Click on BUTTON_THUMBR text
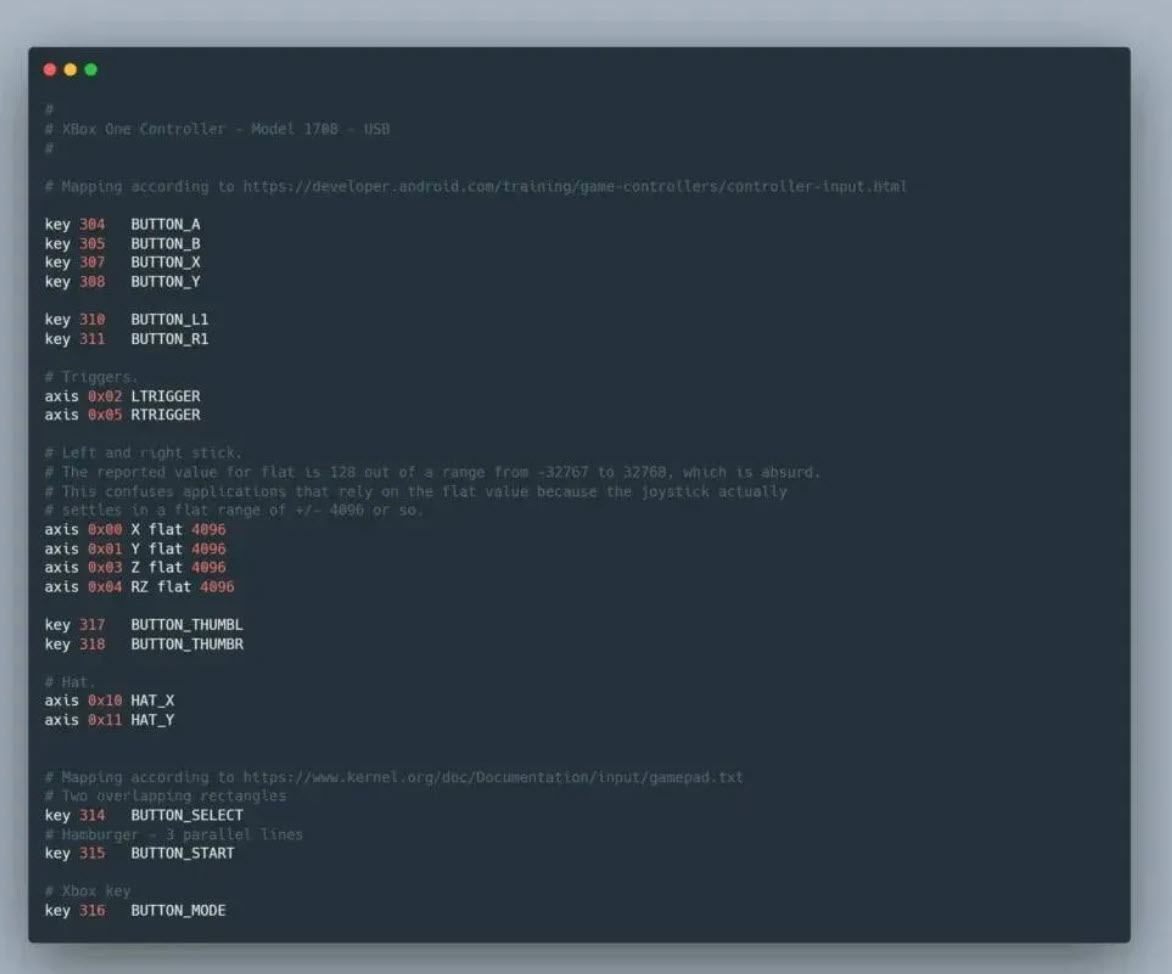 (186, 644)
